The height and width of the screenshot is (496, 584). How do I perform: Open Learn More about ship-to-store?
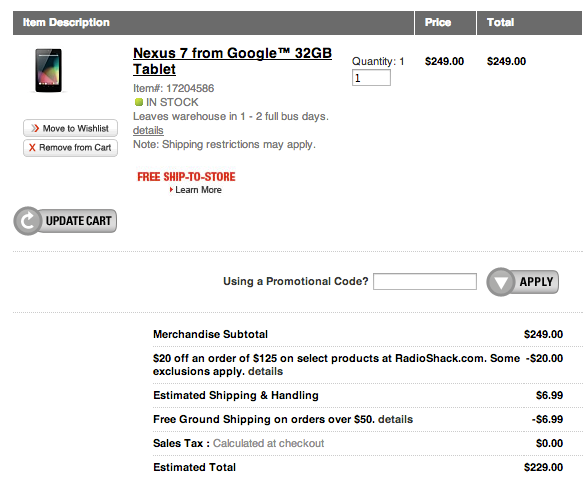(198, 190)
